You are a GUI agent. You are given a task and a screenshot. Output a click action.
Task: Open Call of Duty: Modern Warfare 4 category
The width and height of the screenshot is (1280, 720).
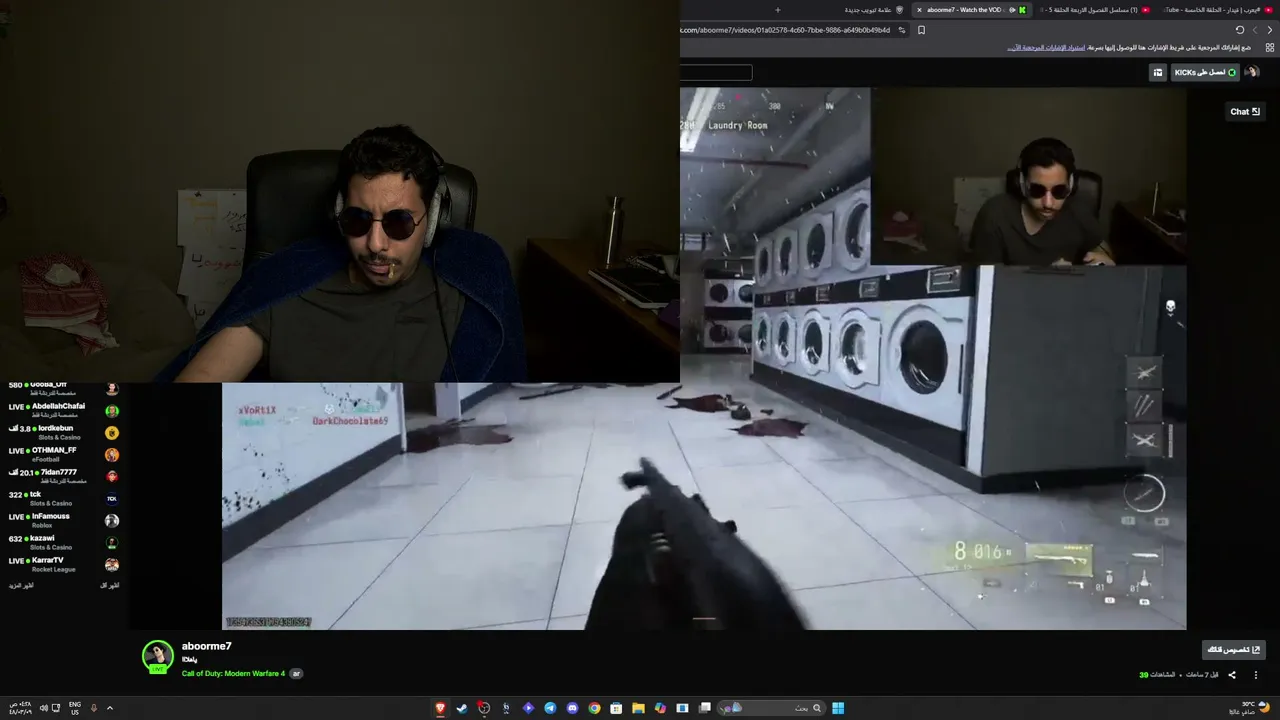(x=233, y=673)
